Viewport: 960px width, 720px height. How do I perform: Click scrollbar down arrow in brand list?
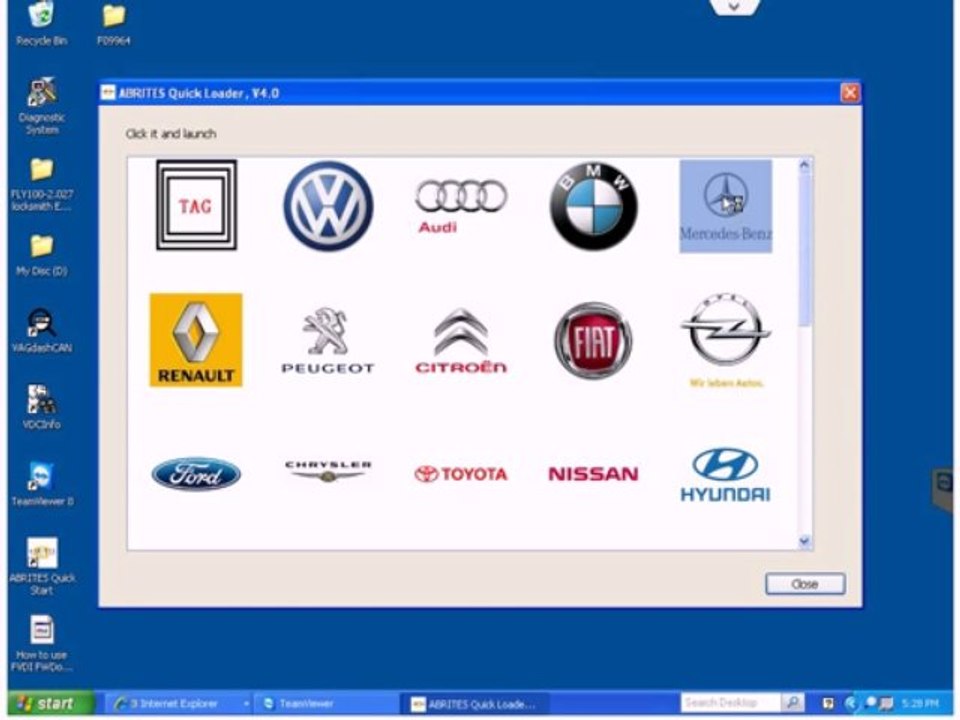click(804, 541)
